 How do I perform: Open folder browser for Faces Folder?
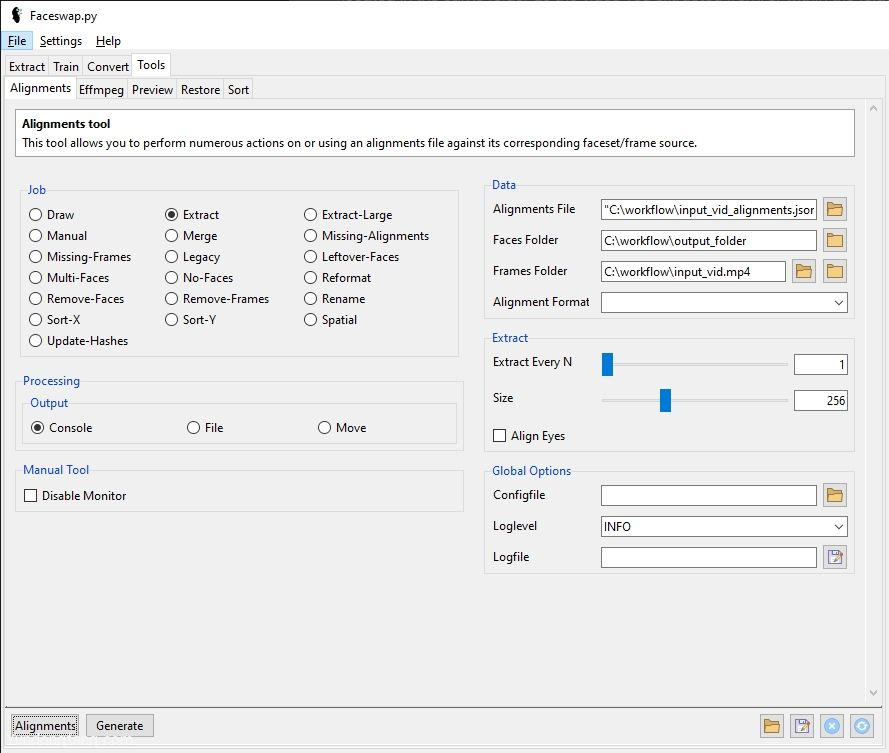[835, 240]
